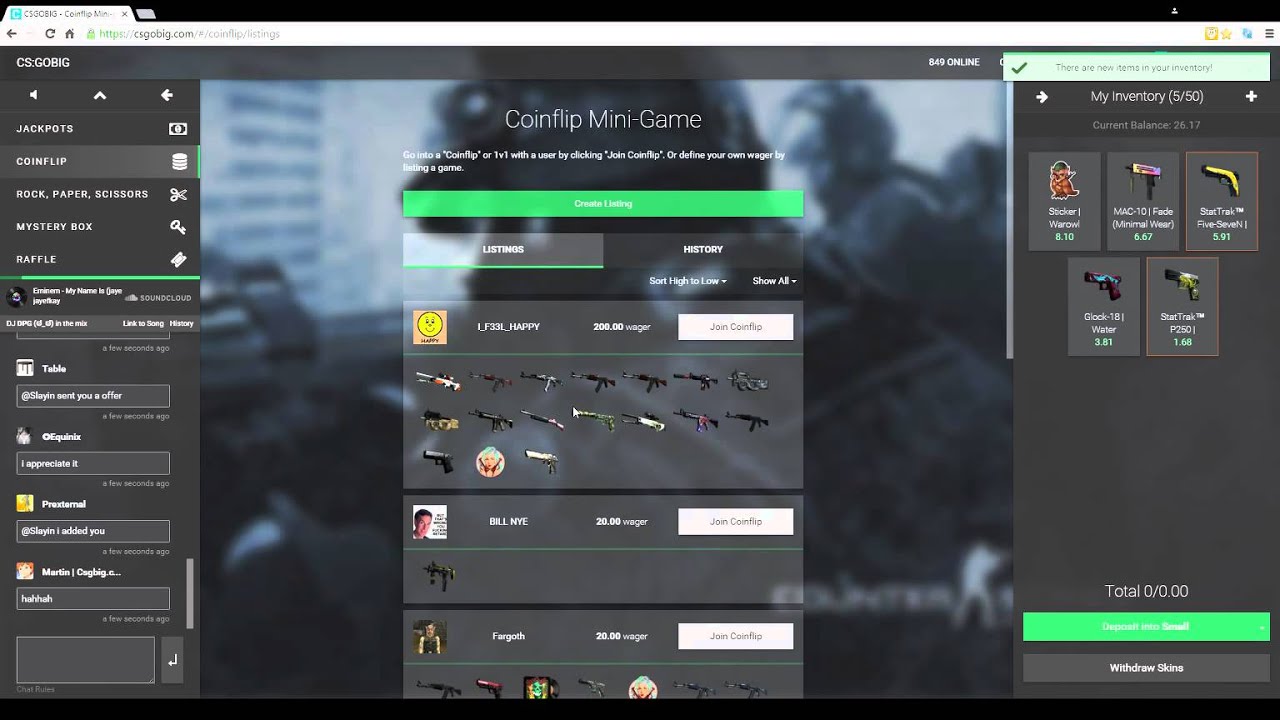Click BILL NYE's wagered gun skin

(x=438, y=575)
